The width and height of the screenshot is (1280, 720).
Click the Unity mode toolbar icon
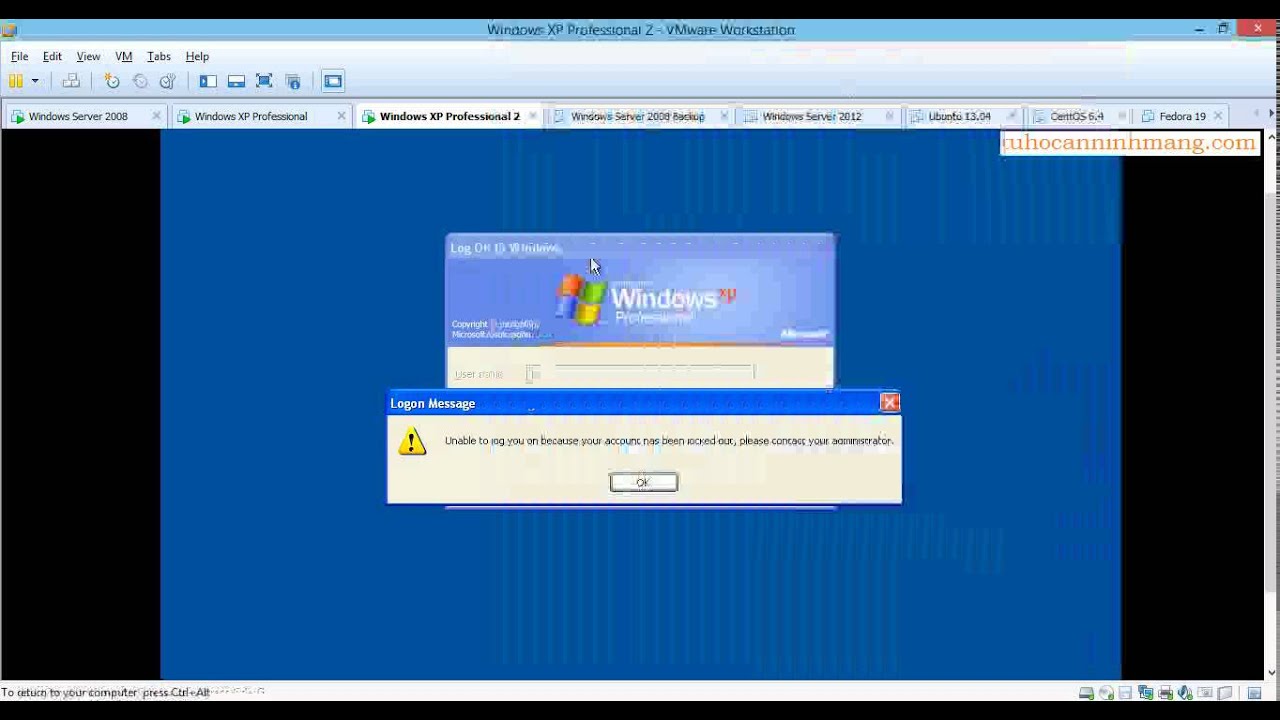(292, 81)
